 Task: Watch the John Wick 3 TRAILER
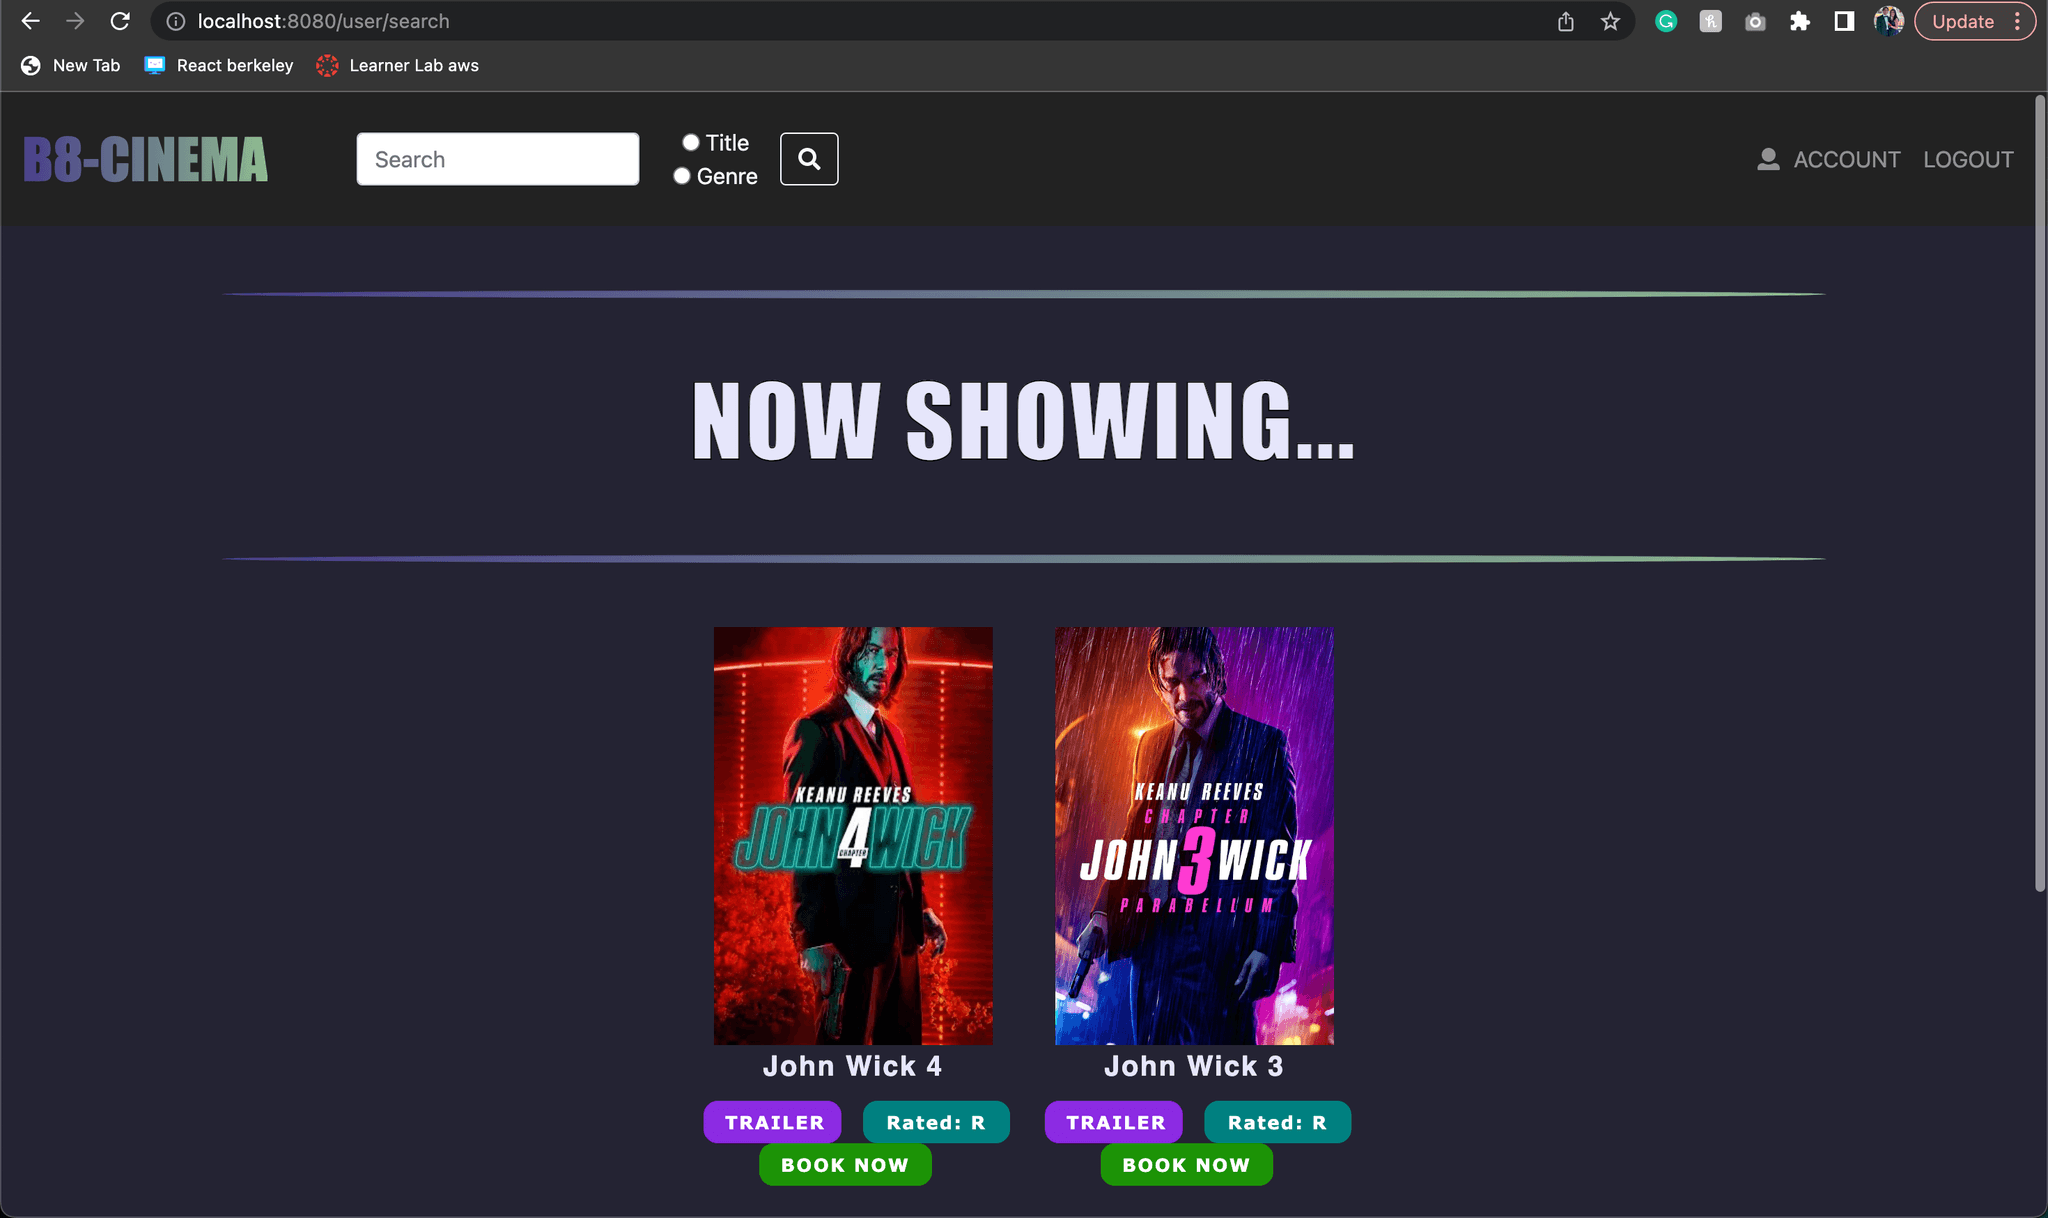[1114, 1122]
